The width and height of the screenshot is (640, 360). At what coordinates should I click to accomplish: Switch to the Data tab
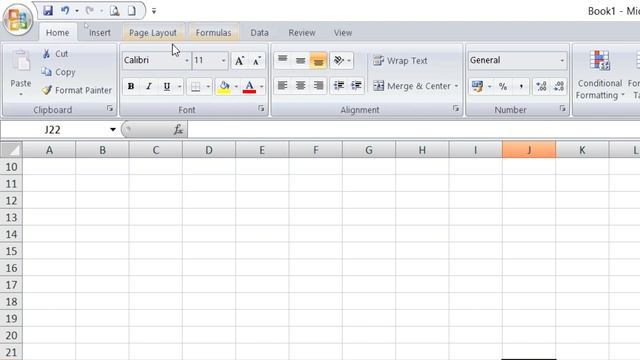pos(260,33)
